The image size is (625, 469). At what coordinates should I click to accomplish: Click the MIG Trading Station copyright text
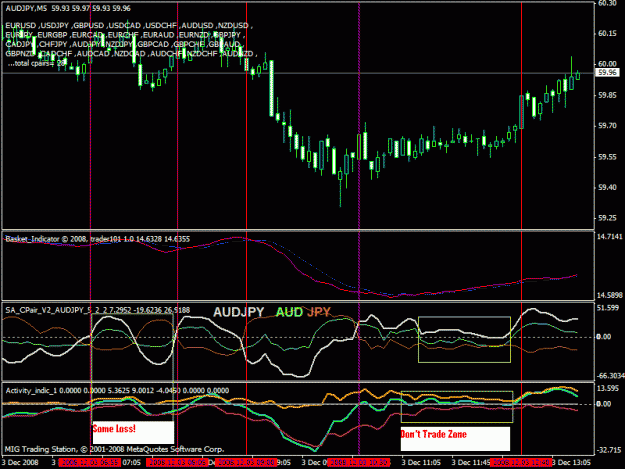click(x=114, y=449)
